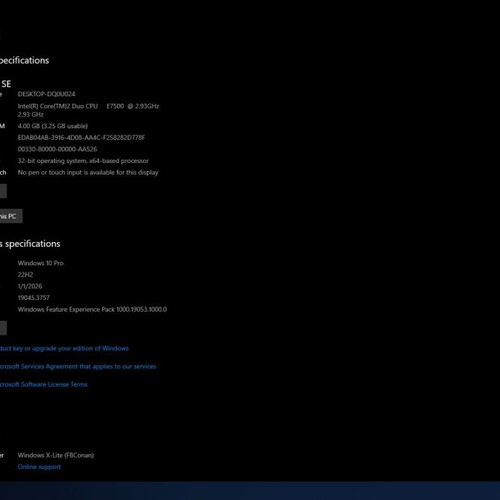Select the version value 22H2
Image resolution: width=500 pixels, height=500 pixels.
pyautogui.click(x=25, y=275)
